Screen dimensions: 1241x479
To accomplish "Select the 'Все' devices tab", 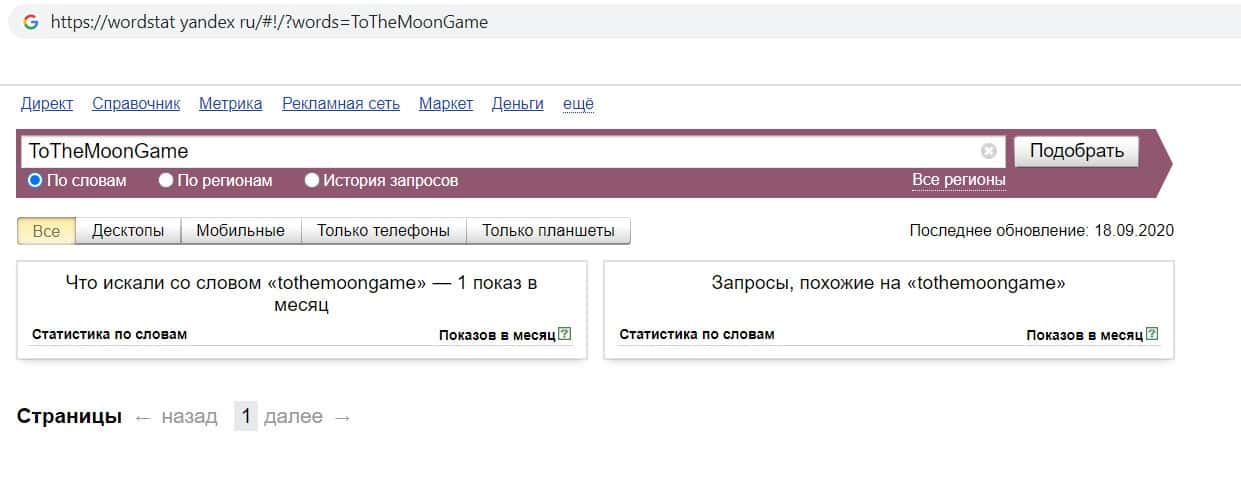I will tap(47, 231).
